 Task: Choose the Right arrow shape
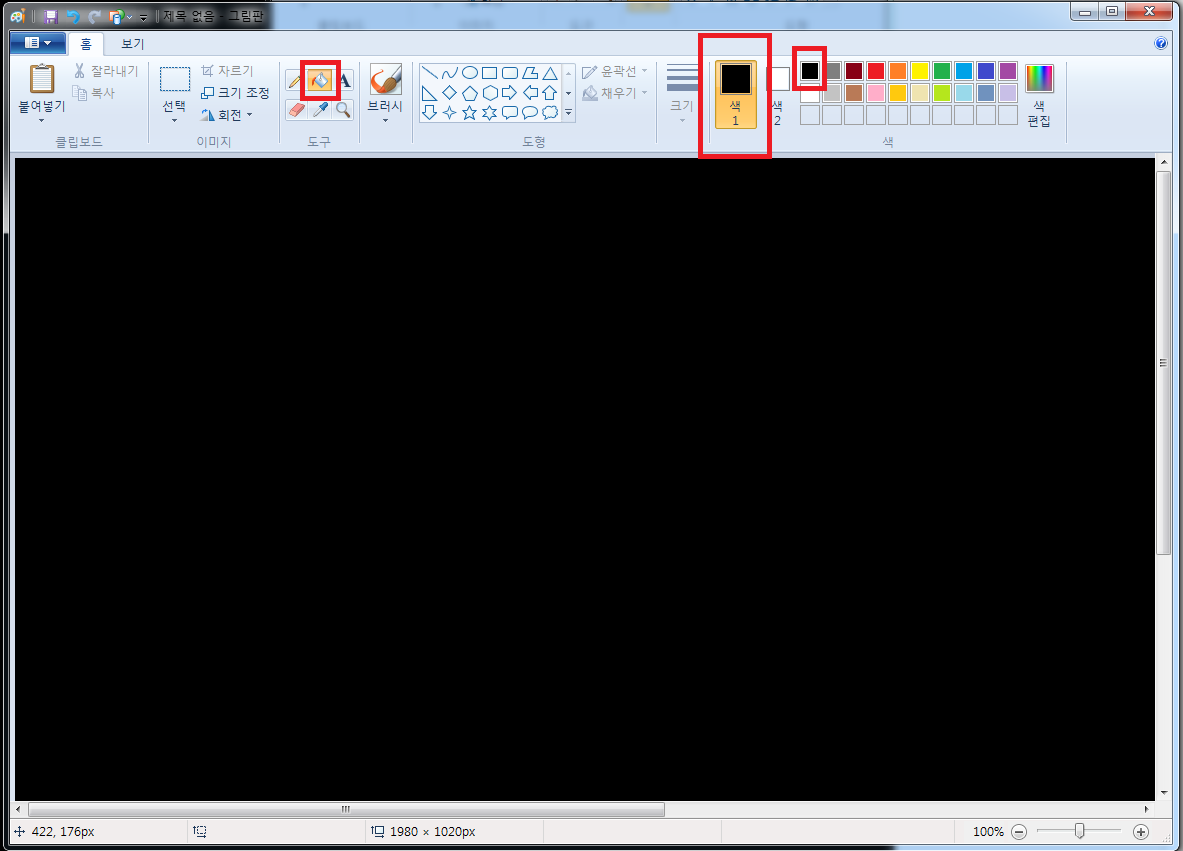510,93
